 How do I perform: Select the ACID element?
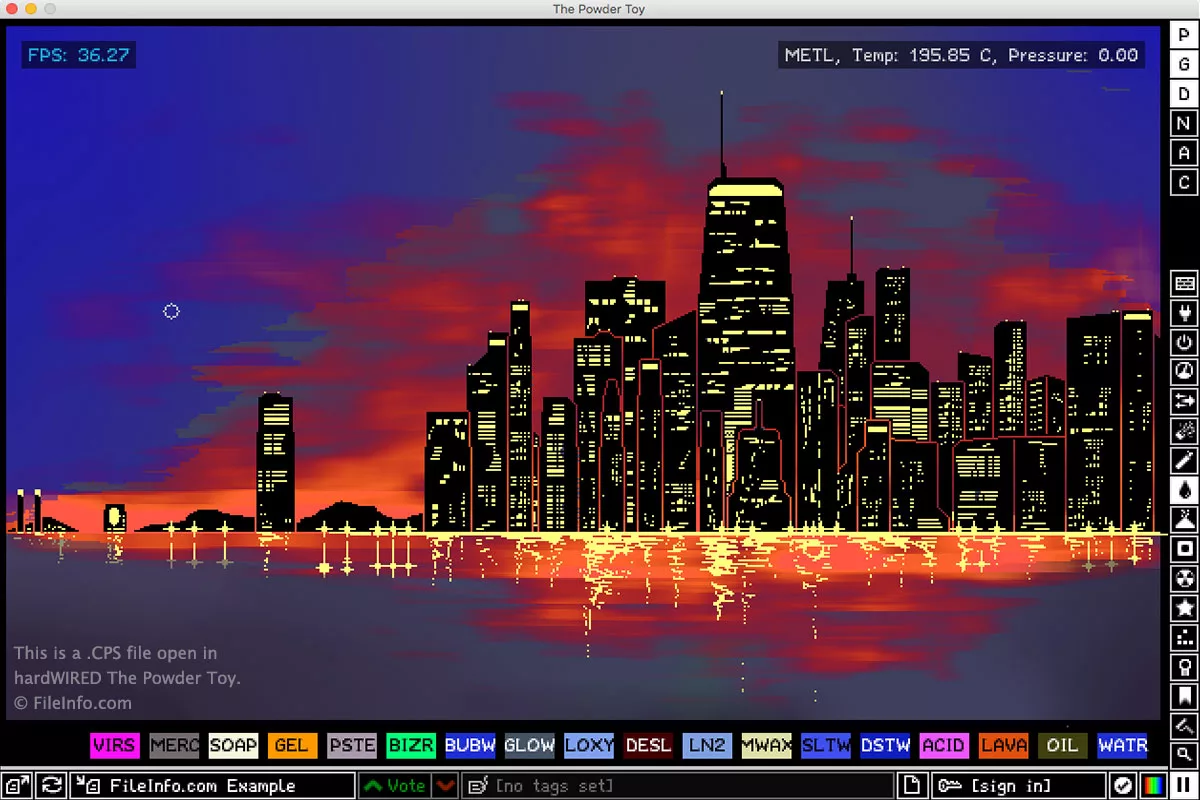point(944,745)
